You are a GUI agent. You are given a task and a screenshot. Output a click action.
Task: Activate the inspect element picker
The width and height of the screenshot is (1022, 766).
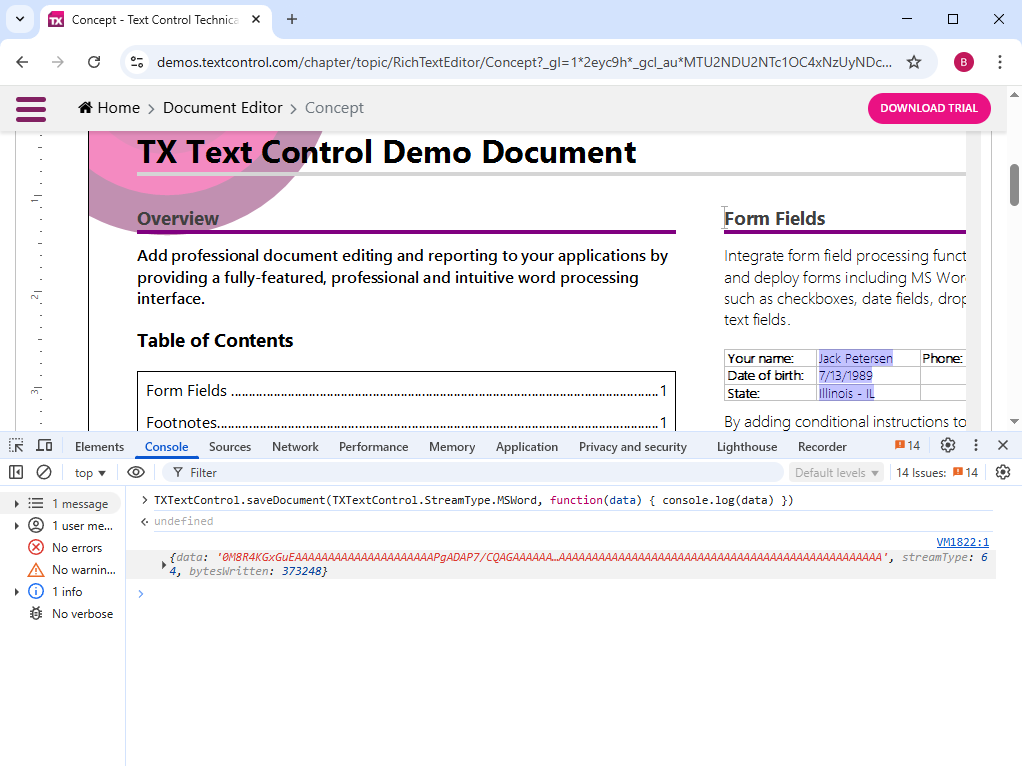16,445
